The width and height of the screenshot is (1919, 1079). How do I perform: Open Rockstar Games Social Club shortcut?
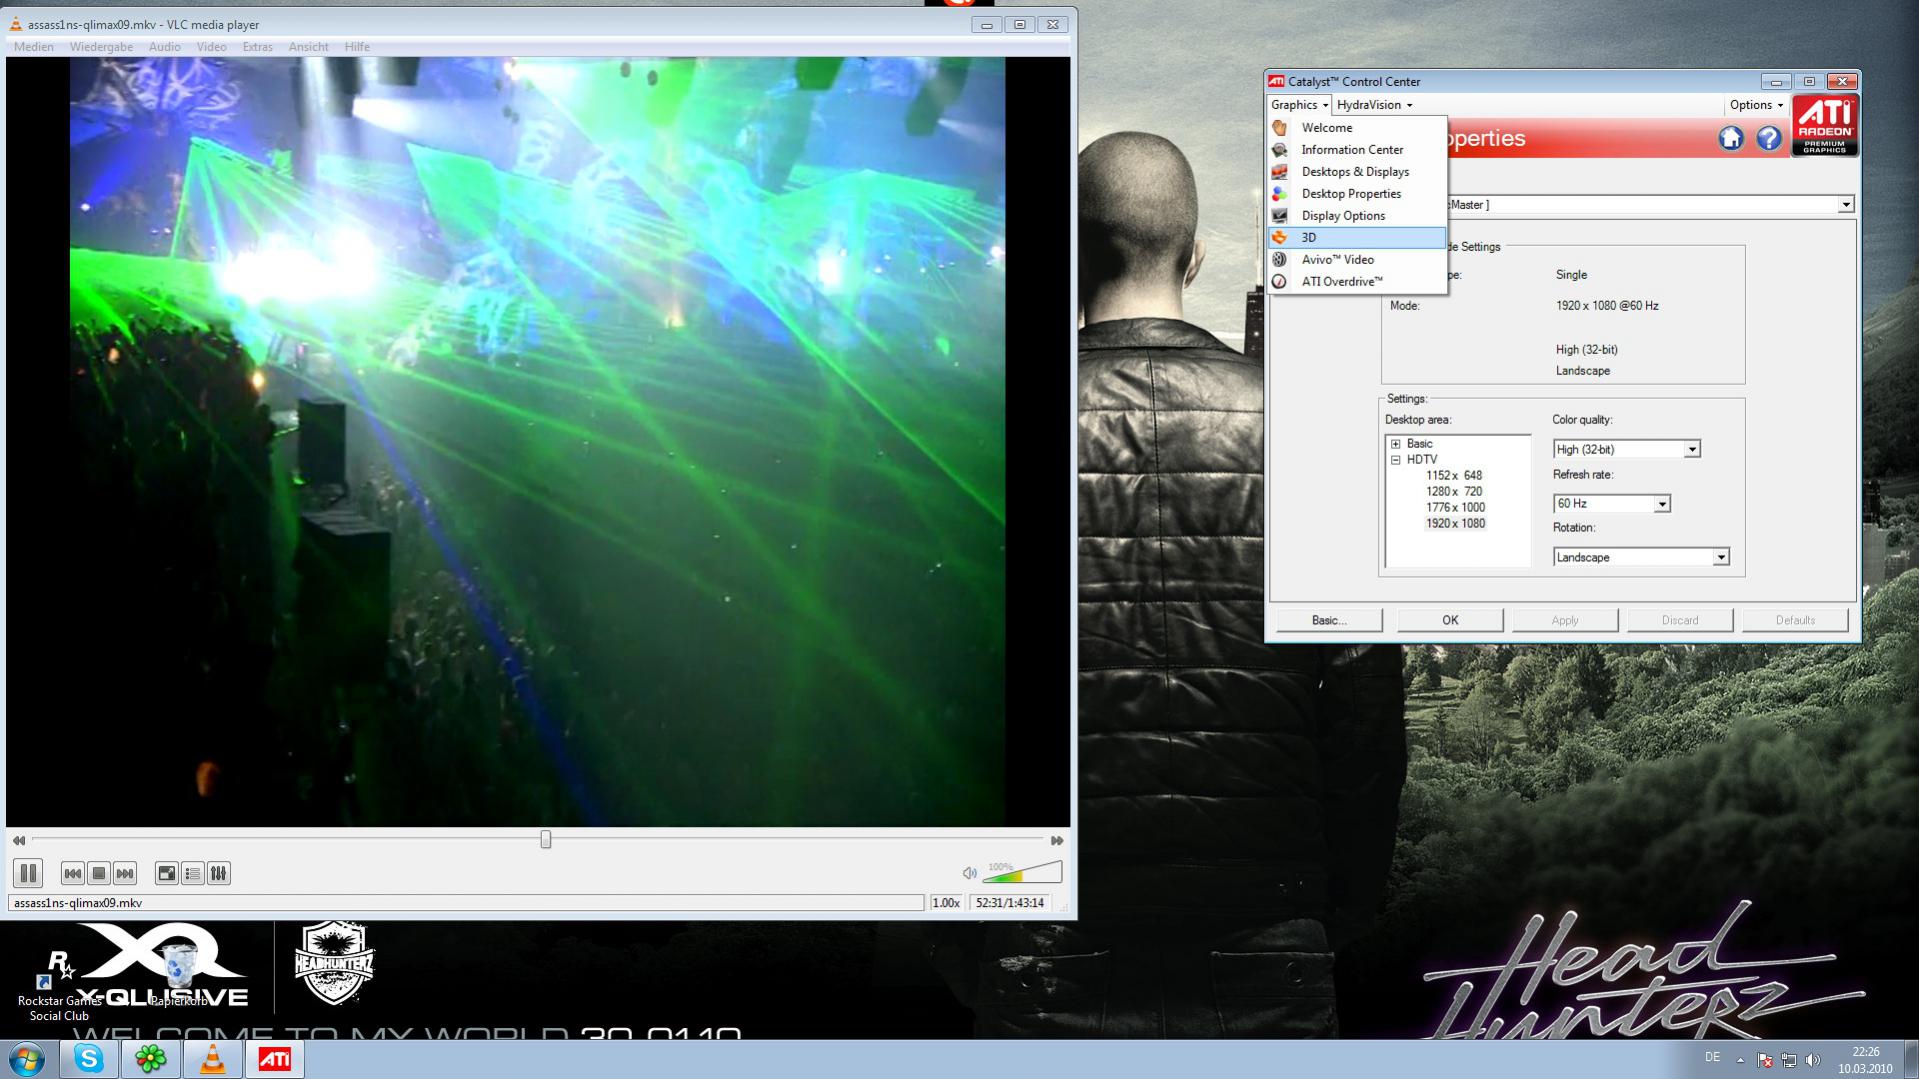[59, 986]
